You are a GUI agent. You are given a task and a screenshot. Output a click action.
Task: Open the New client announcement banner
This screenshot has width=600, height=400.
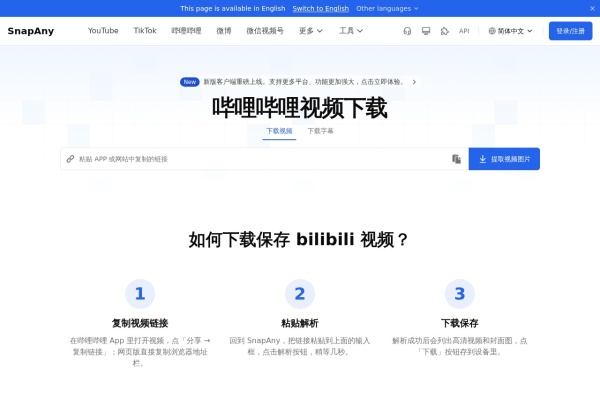pyautogui.click(x=298, y=82)
